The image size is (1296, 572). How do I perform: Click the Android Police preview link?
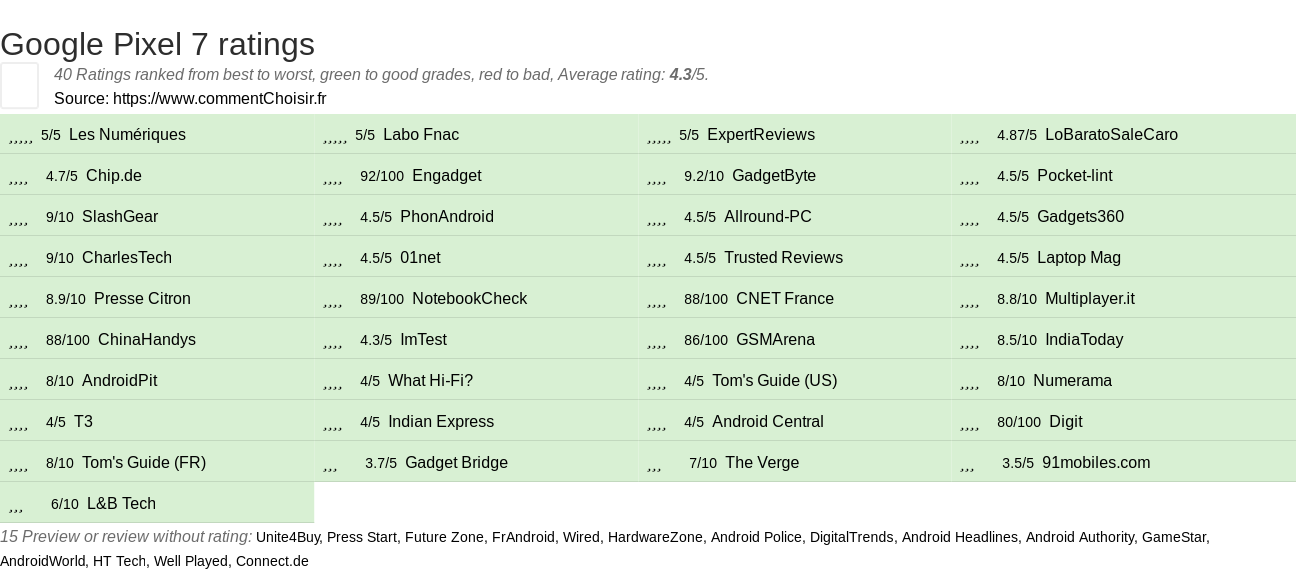coord(756,537)
